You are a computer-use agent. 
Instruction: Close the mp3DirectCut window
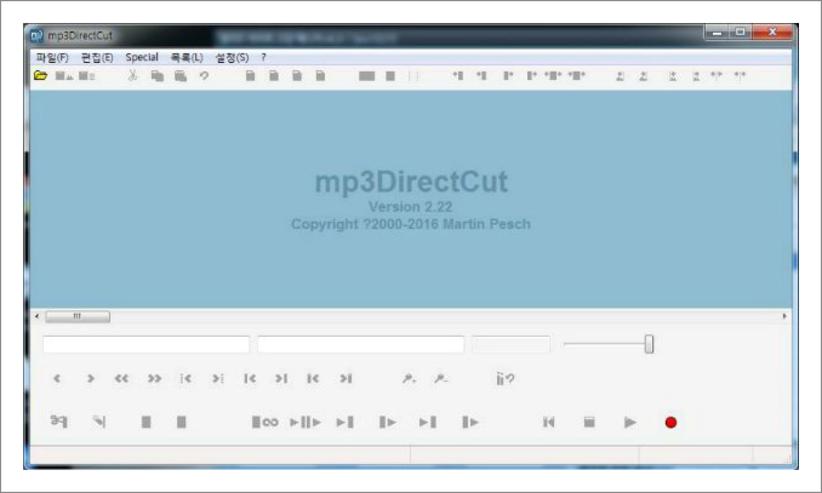[772, 33]
